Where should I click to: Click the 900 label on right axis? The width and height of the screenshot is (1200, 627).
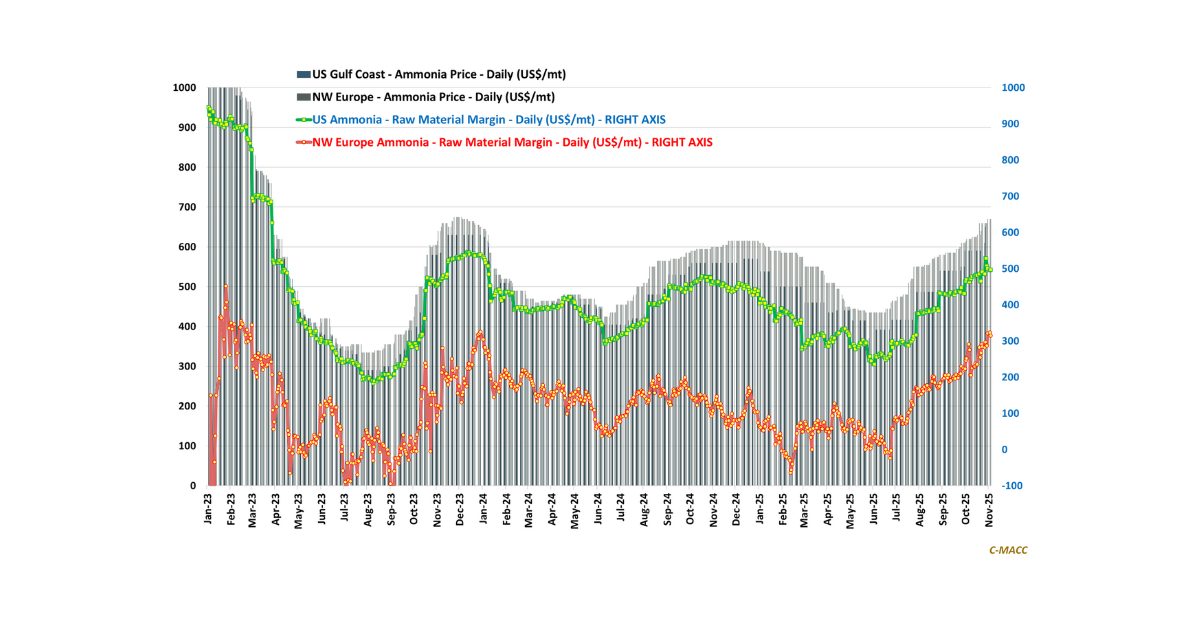point(1011,124)
